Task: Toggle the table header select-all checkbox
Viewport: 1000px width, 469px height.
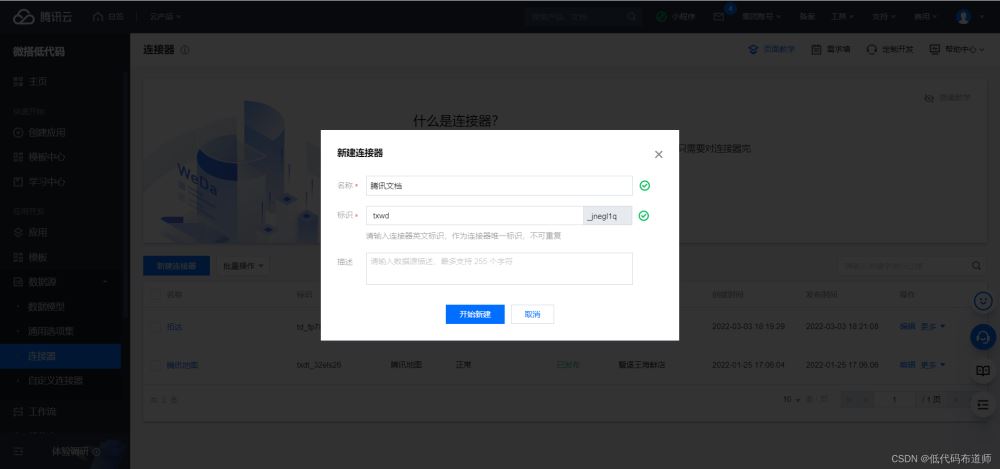Action: (x=156, y=295)
